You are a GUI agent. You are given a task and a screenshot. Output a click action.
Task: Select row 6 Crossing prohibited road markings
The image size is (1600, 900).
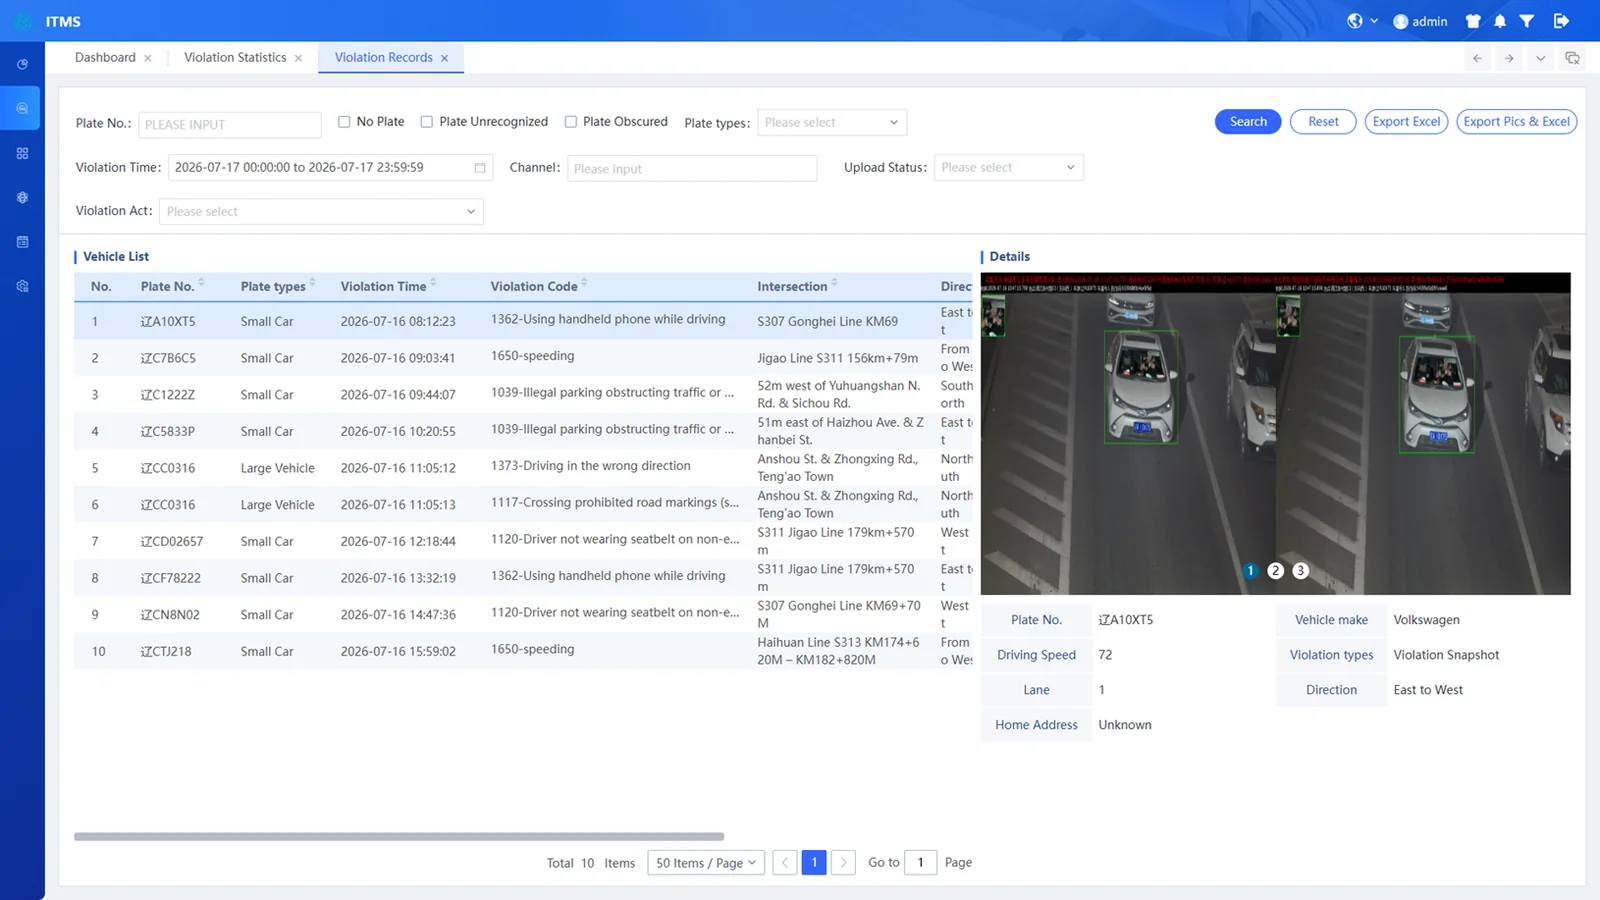coord(523,505)
